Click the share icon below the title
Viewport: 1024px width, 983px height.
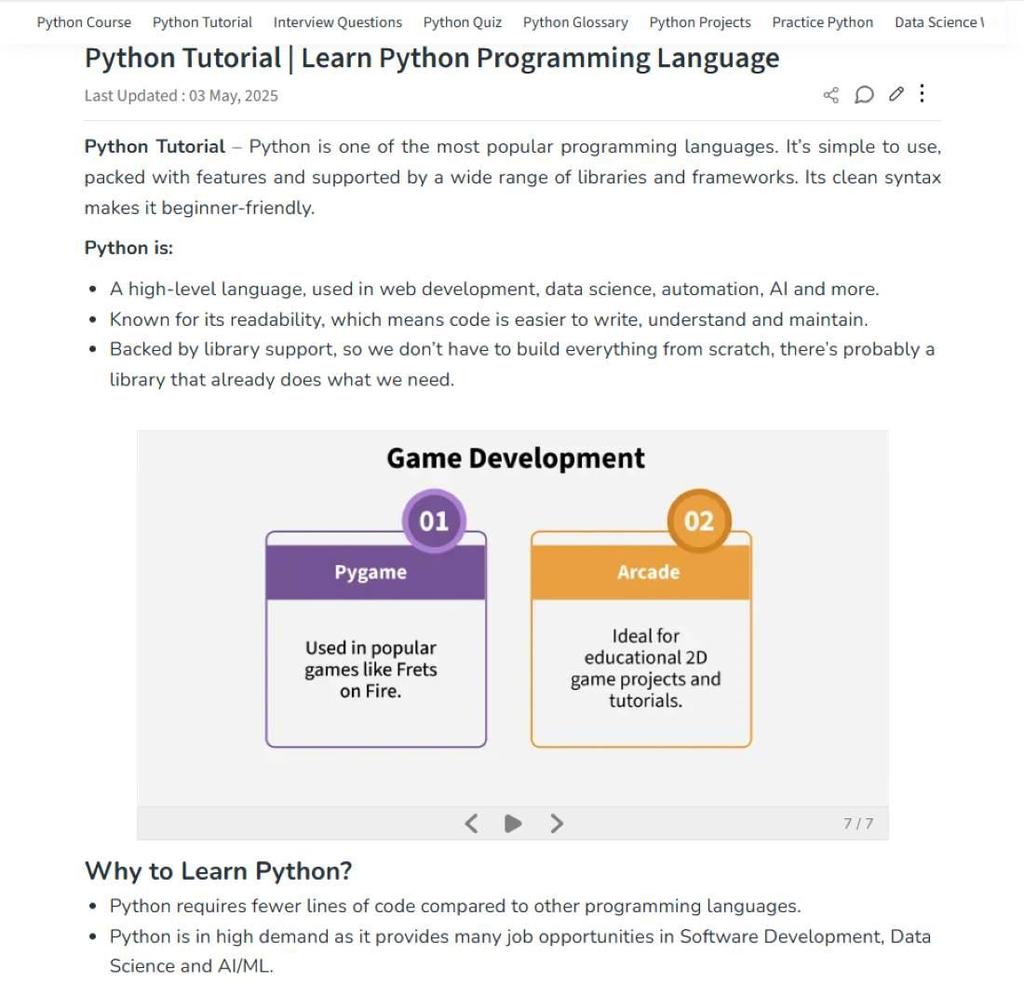point(831,95)
